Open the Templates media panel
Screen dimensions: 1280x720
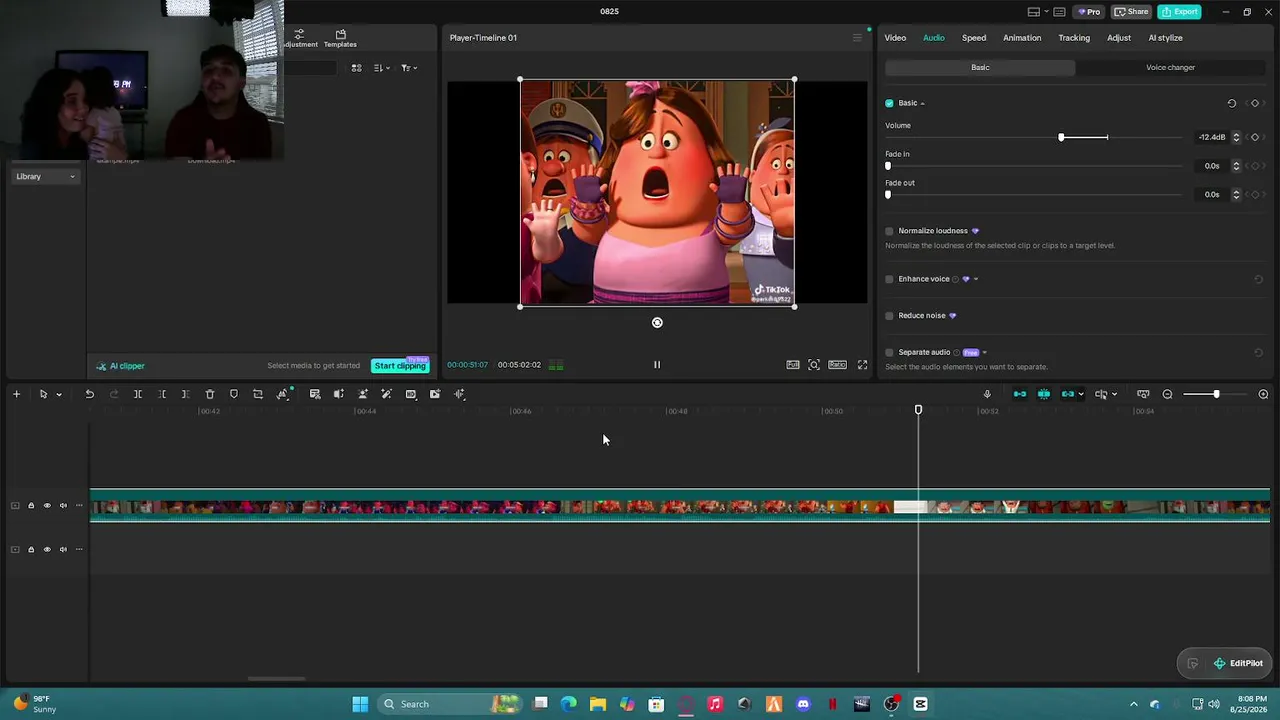point(340,38)
